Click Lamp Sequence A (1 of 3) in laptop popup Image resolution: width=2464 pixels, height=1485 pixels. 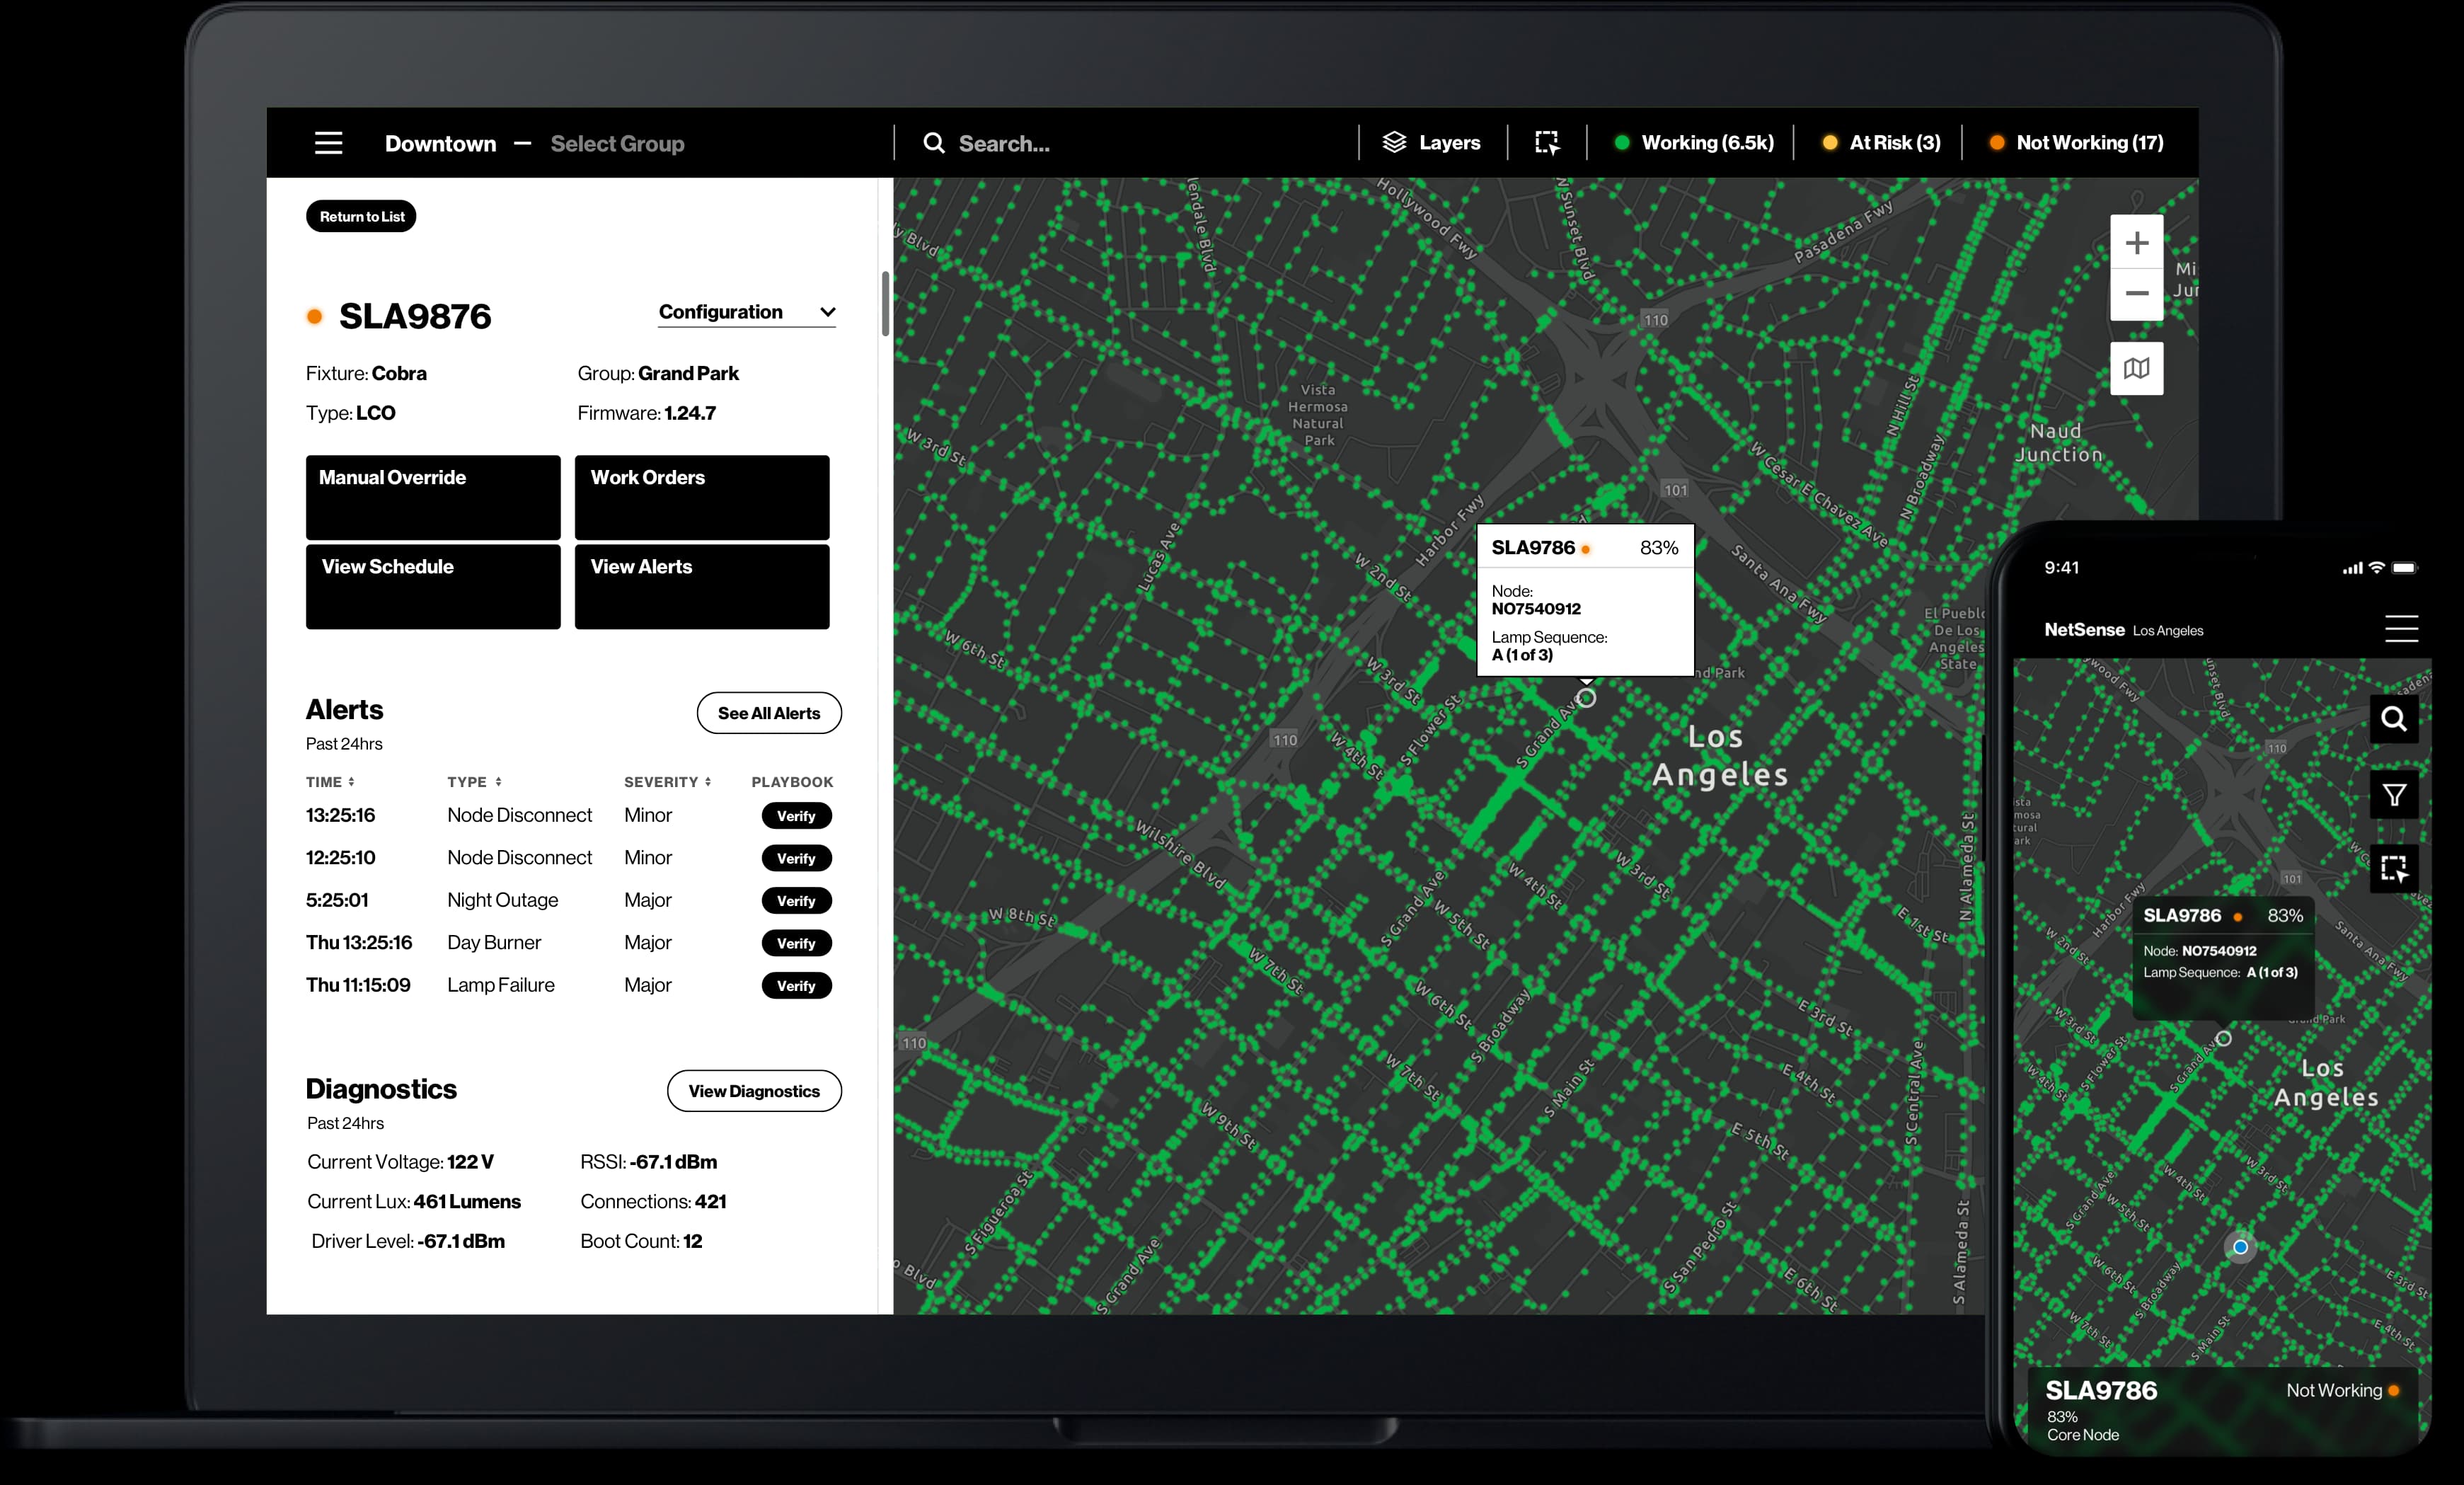[1549, 646]
